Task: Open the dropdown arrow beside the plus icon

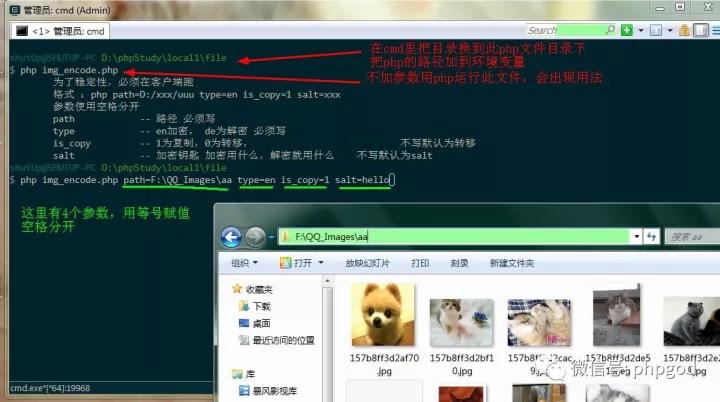Action: click(x=641, y=30)
